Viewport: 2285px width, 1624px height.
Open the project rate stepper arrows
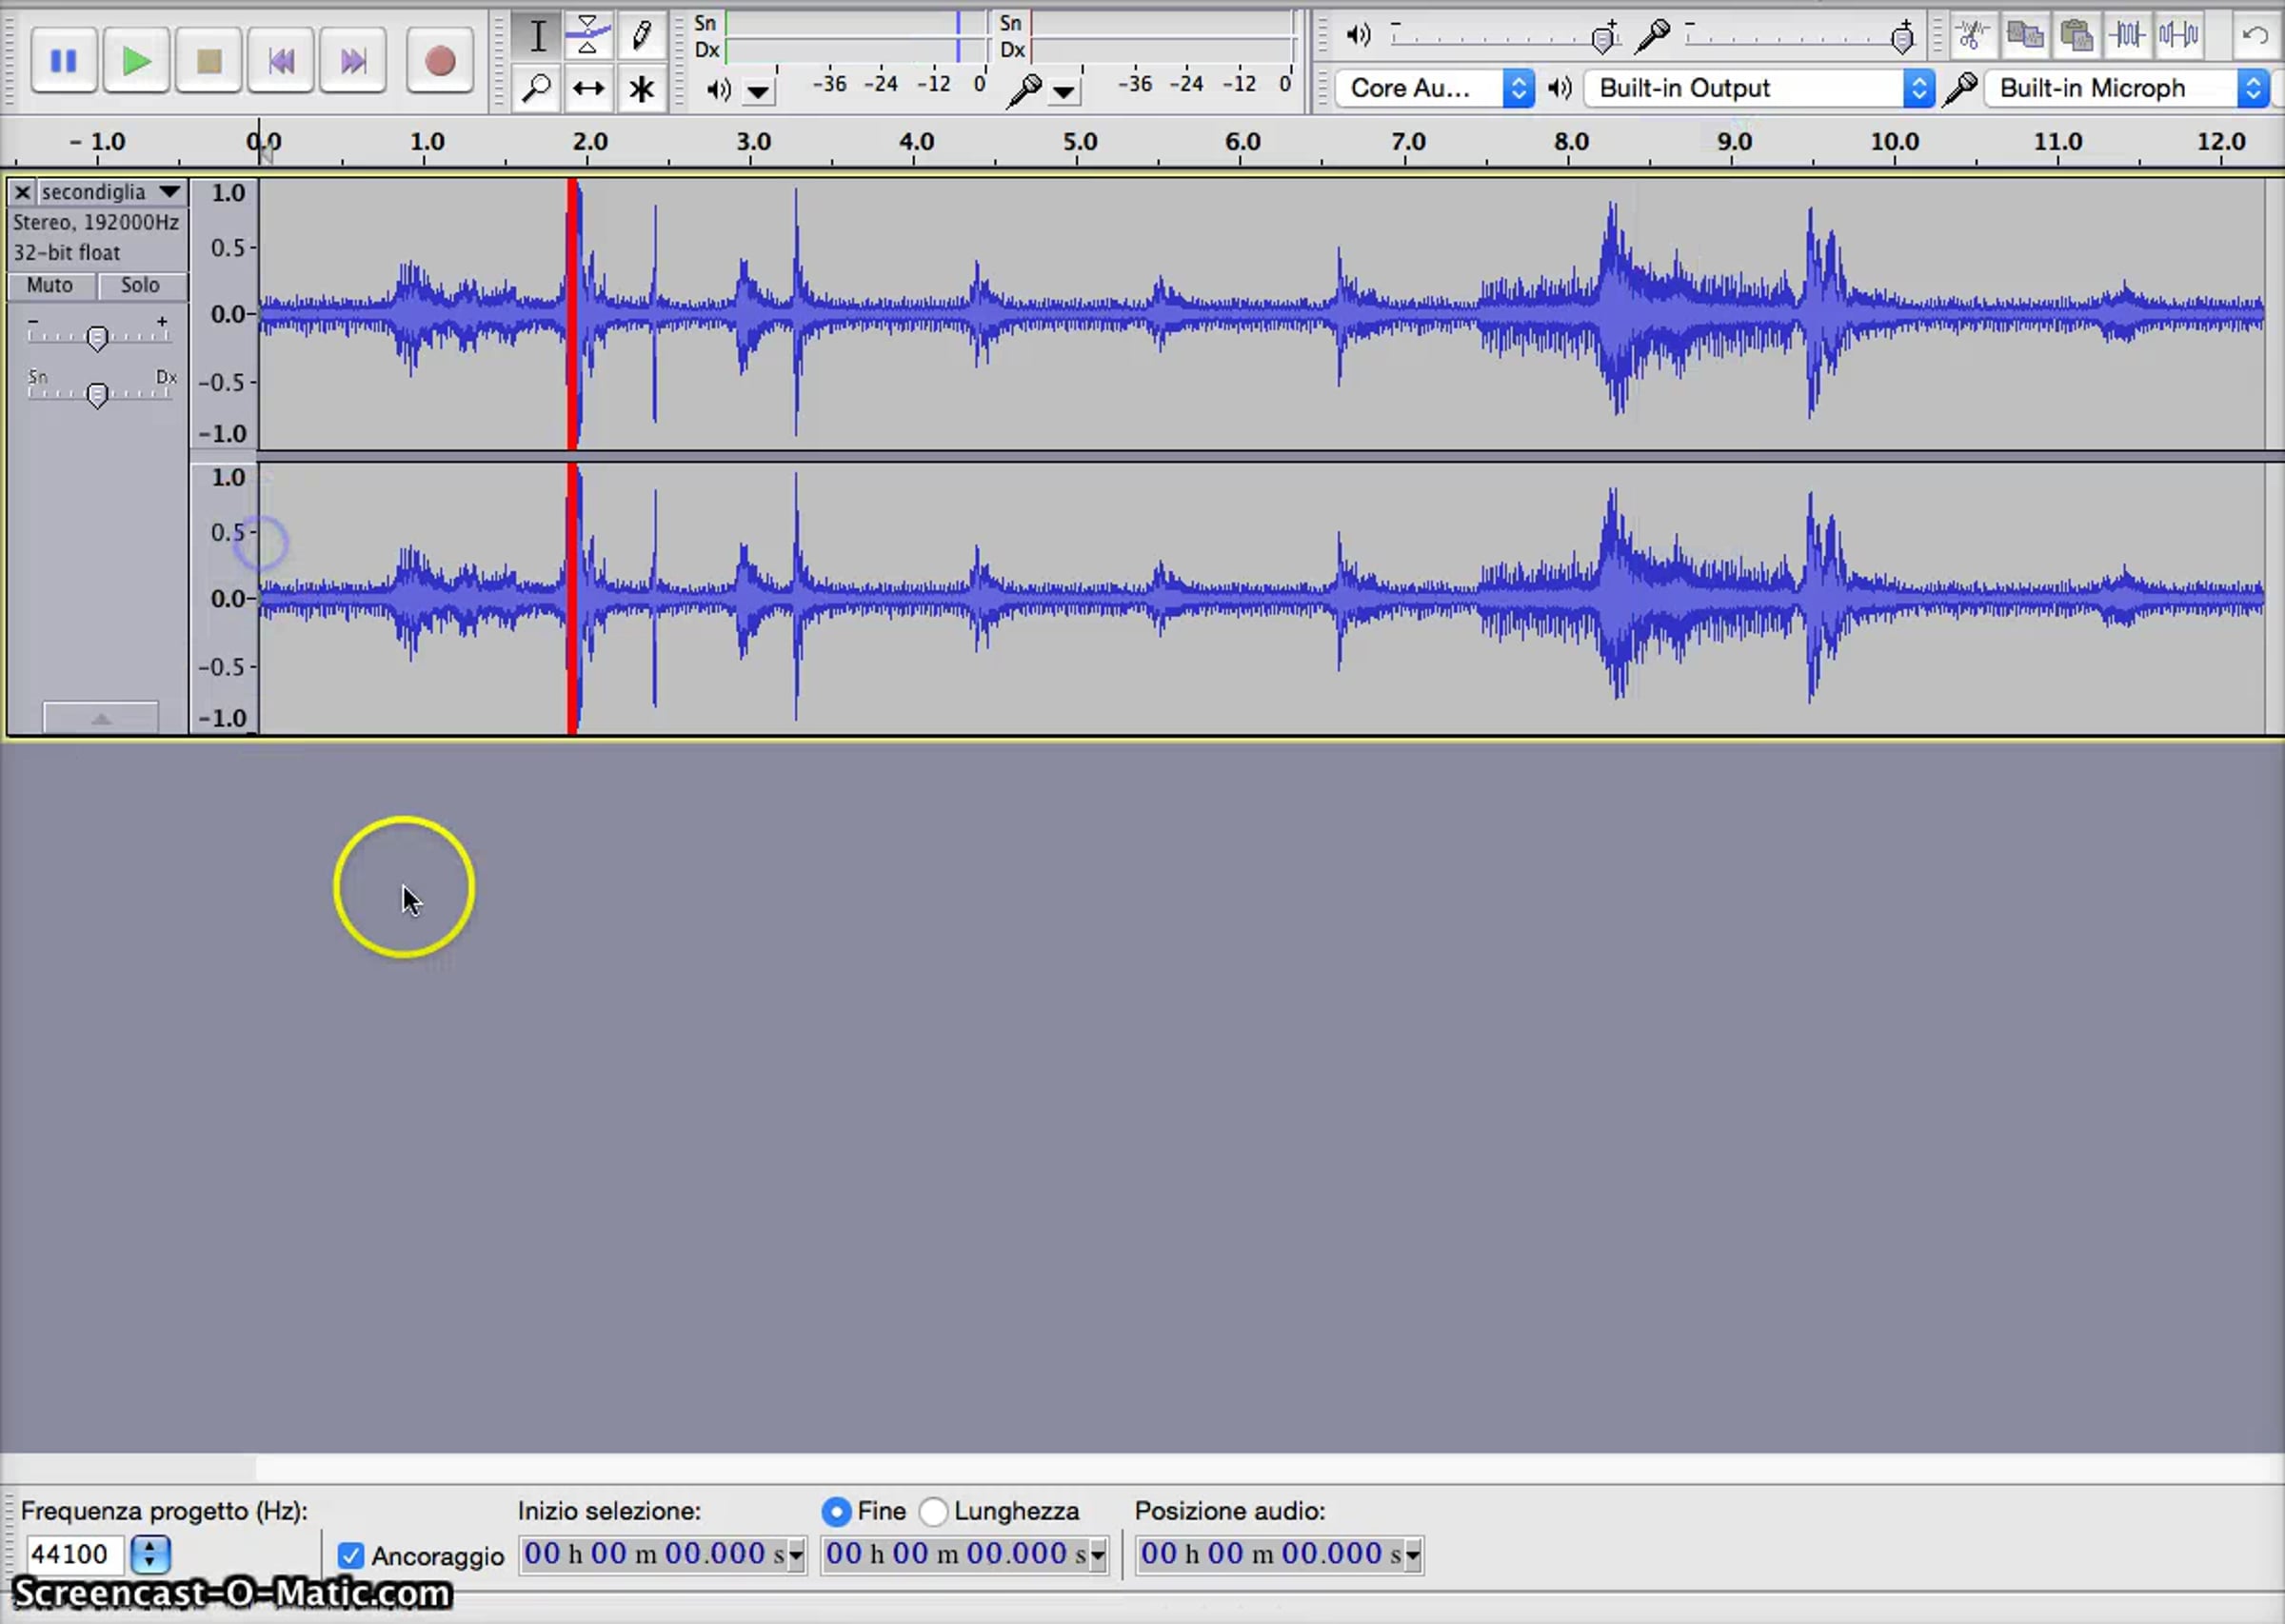point(150,1554)
